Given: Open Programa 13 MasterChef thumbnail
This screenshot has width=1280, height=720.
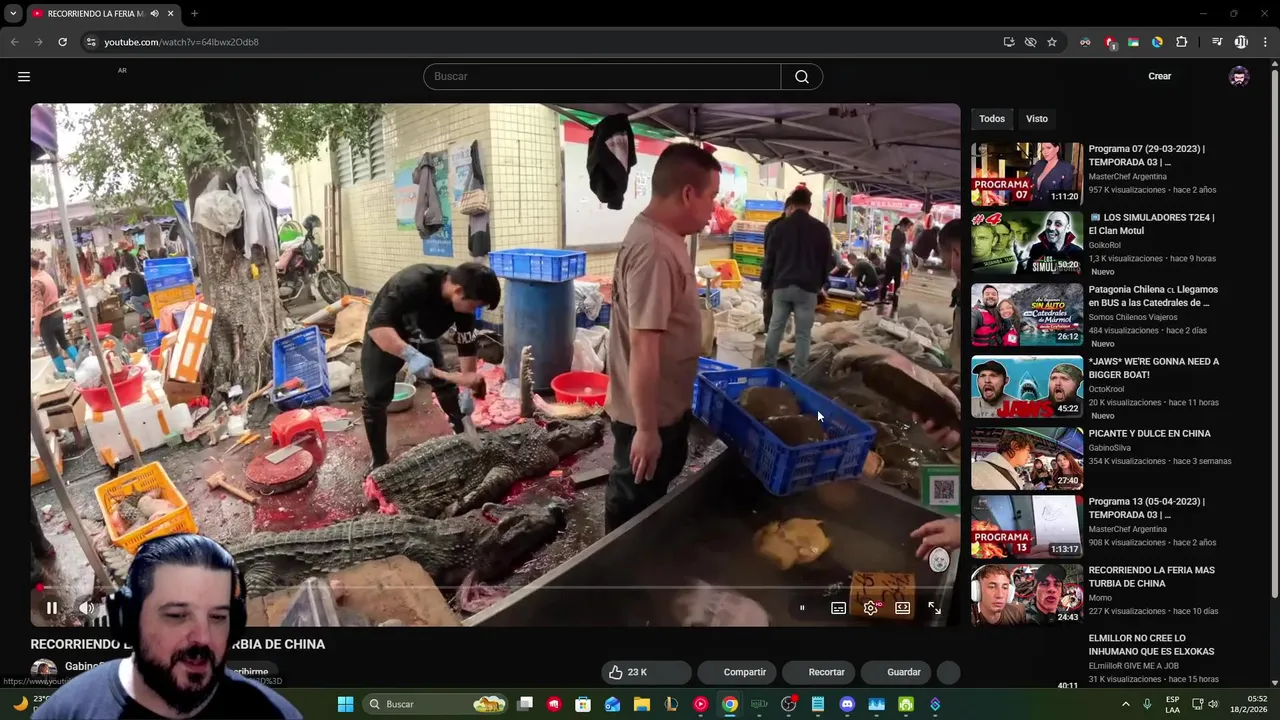Looking at the screenshot, I should coord(1027,526).
